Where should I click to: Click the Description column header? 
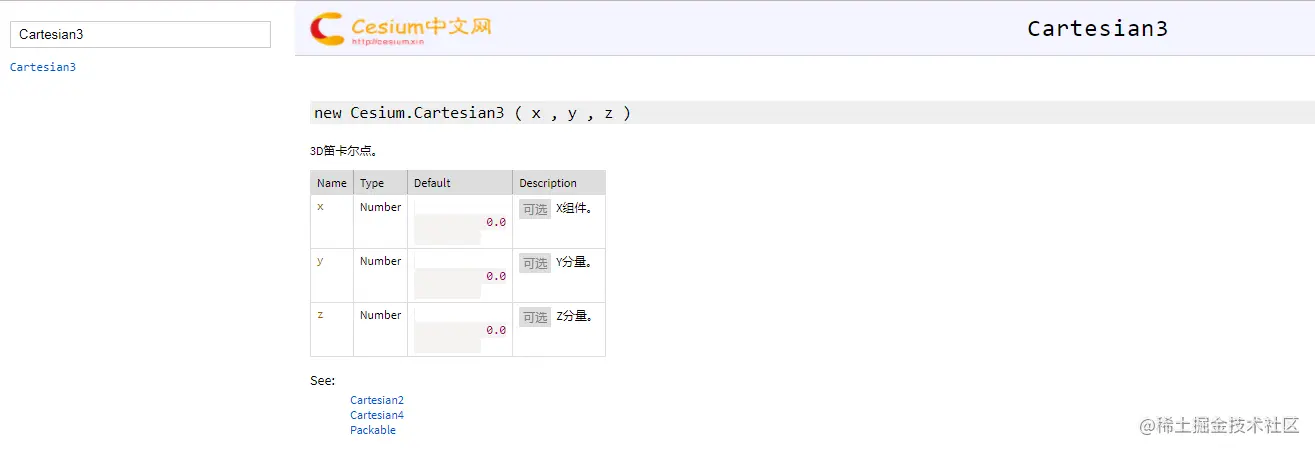[548, 183]
